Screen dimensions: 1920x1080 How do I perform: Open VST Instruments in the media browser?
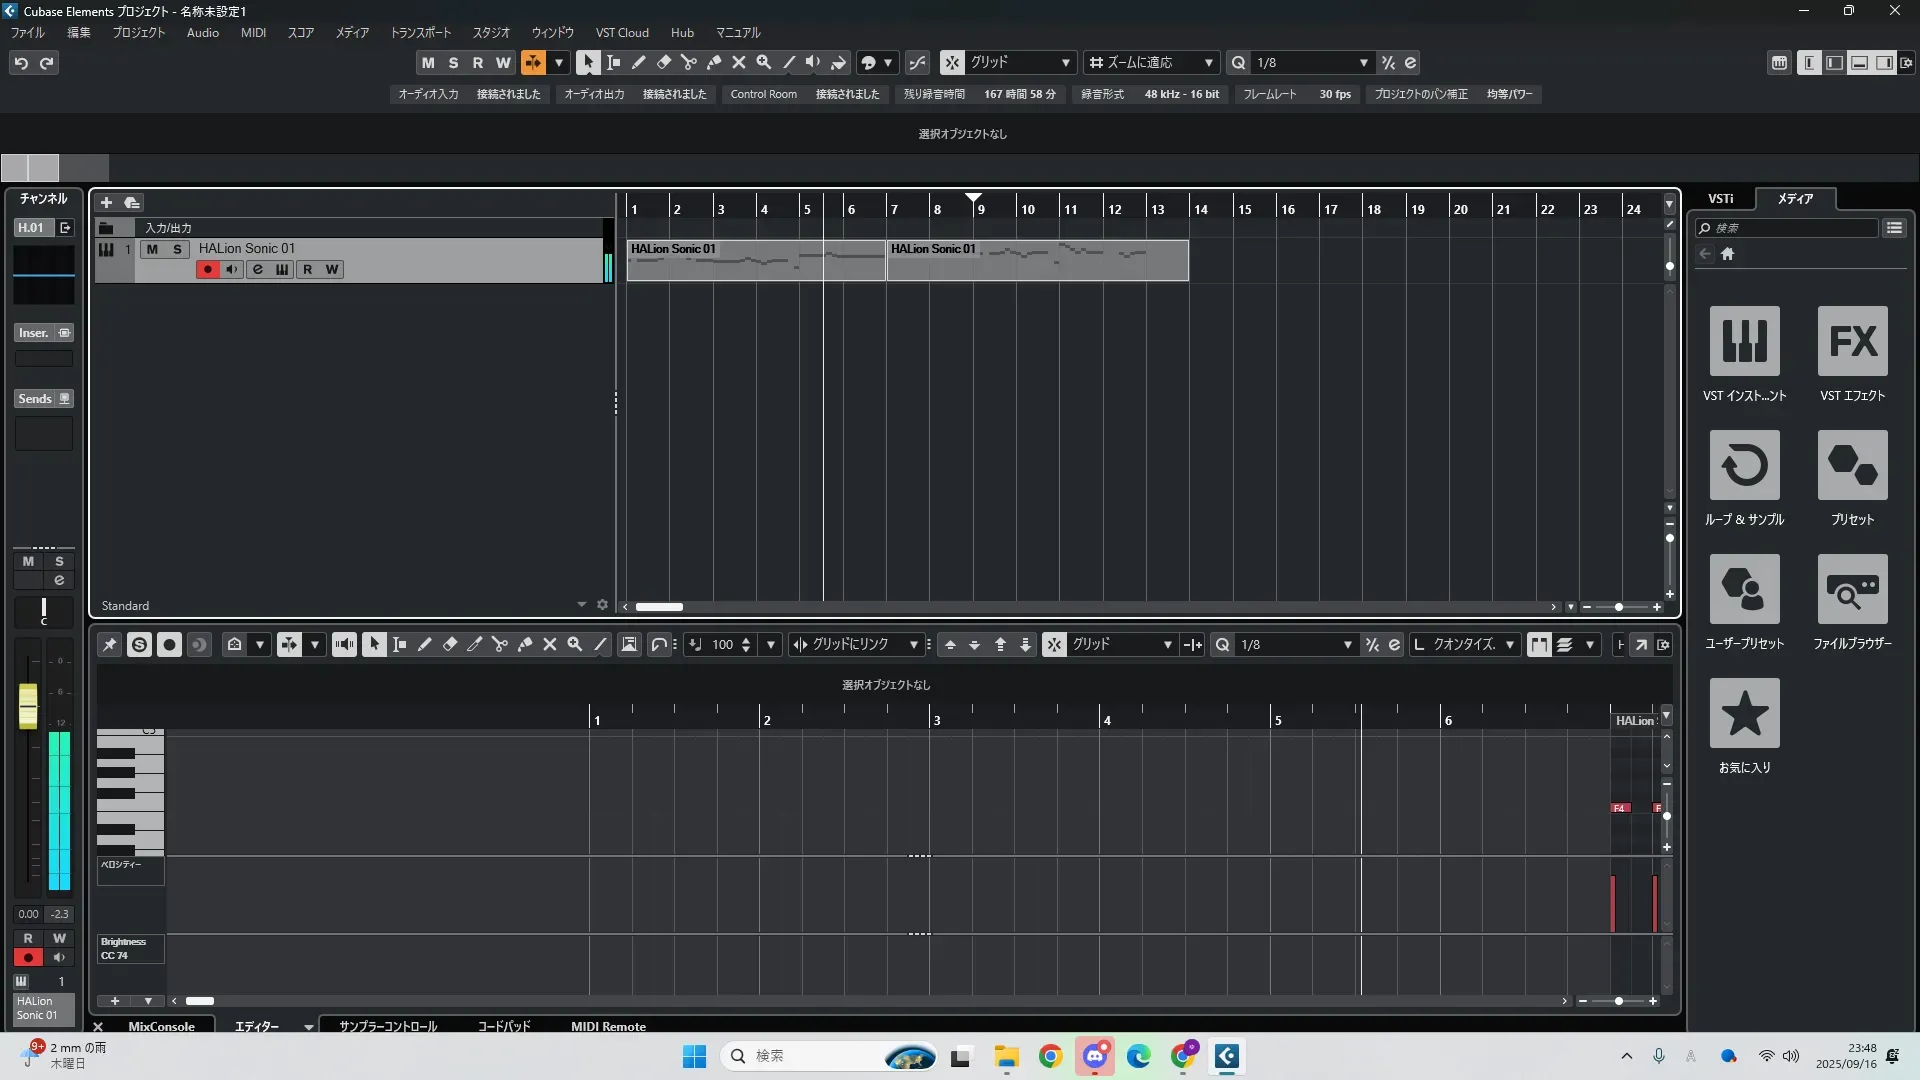coord(1744,341)
